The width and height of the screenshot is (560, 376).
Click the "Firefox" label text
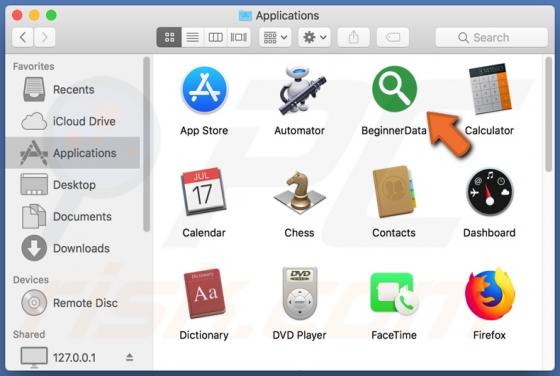(x=489, y=335)
